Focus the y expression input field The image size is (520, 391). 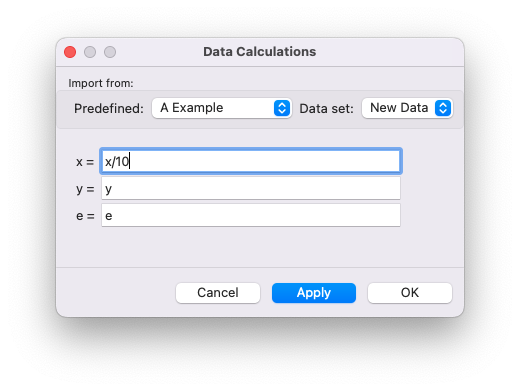click(x=251, y=188)
